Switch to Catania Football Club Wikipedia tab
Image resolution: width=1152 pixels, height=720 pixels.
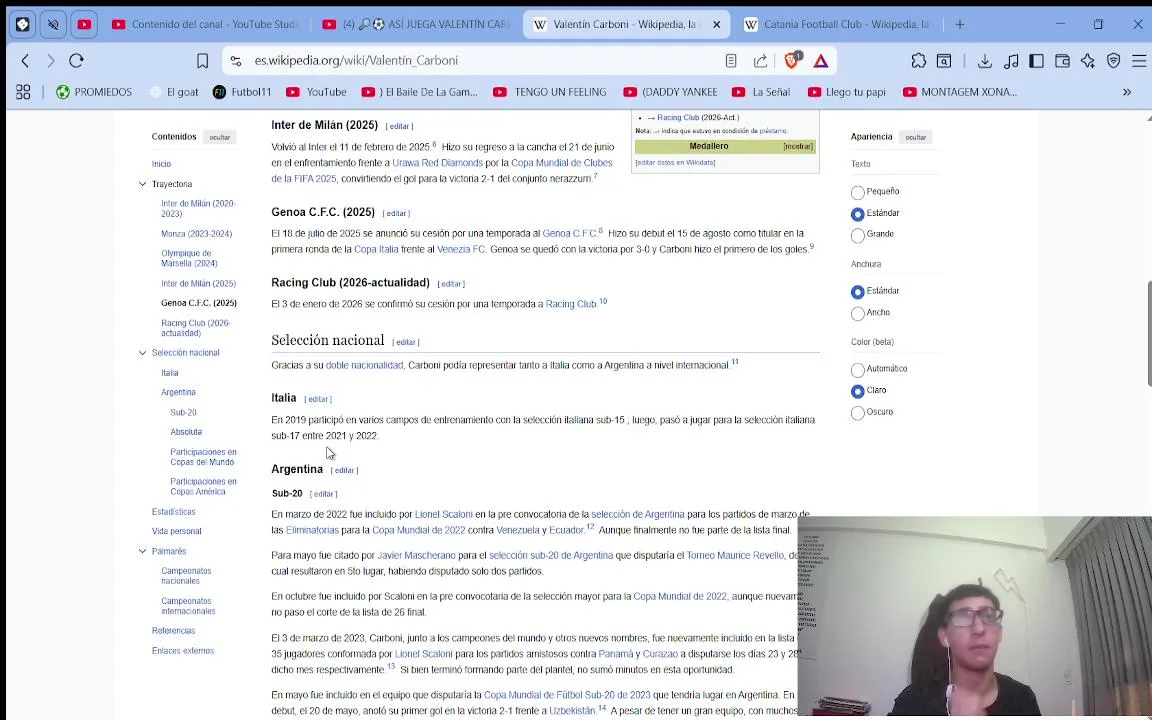click(x=838, y=24)
